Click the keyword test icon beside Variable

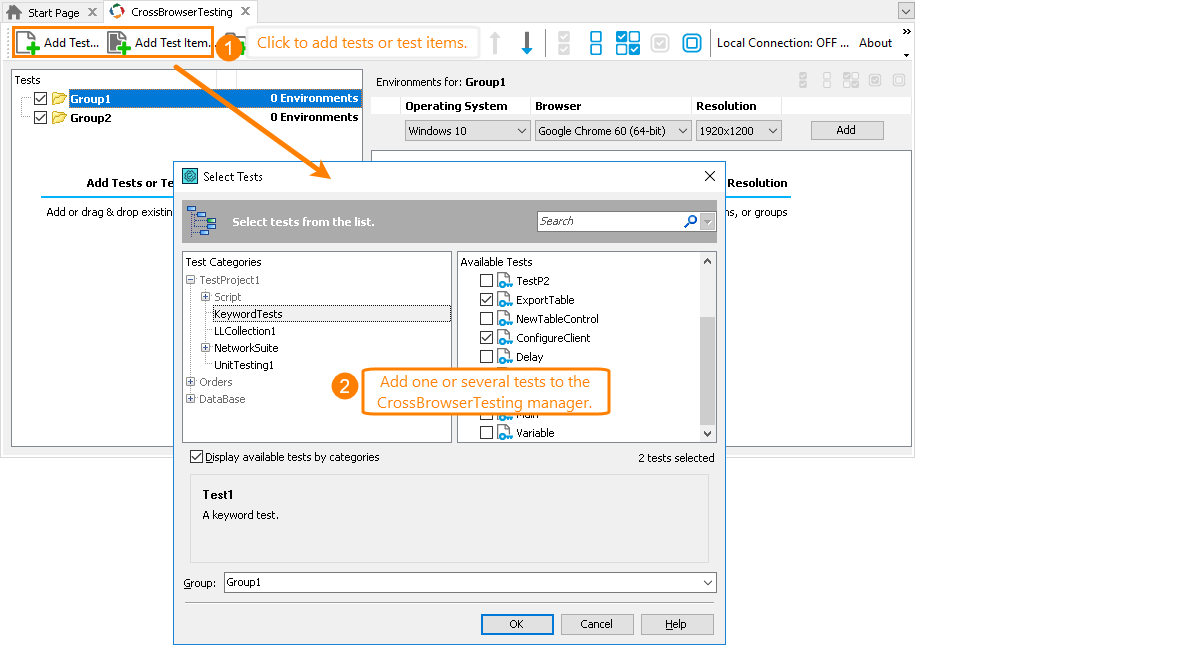point(505,433)
